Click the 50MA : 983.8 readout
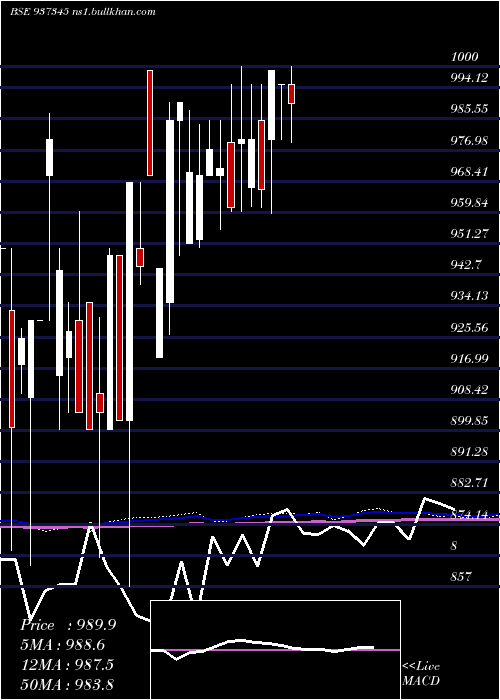Screen dimensions: 500x700 pos(67,684)
